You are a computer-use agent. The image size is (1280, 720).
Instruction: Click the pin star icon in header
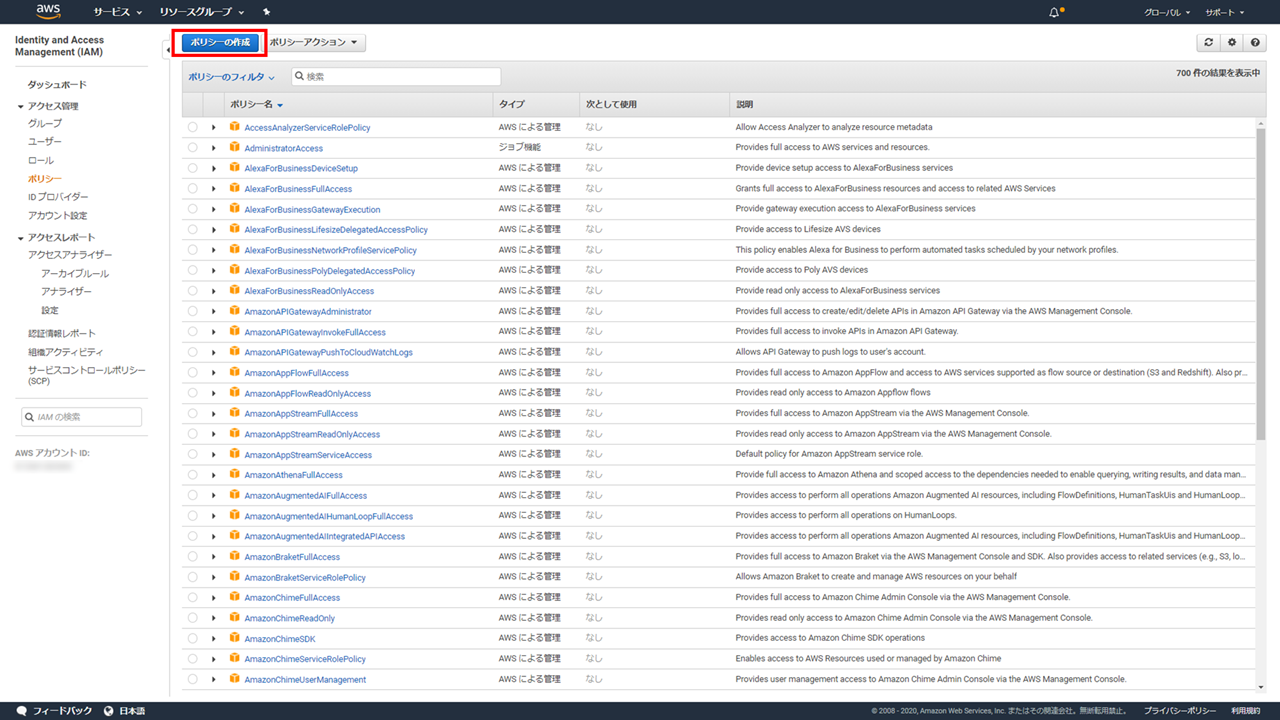tap(266, 12)
